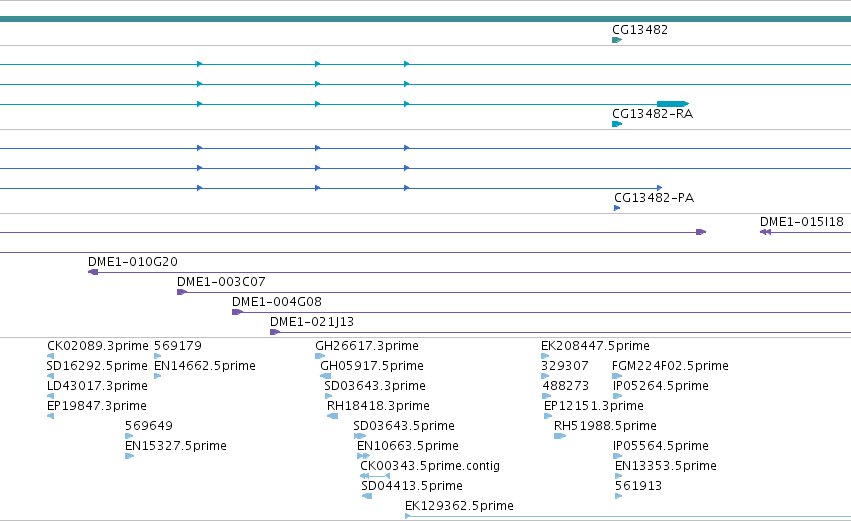
Task: Select the FGM224F02.5prime arrow glyph
Action: click(617, 376)
